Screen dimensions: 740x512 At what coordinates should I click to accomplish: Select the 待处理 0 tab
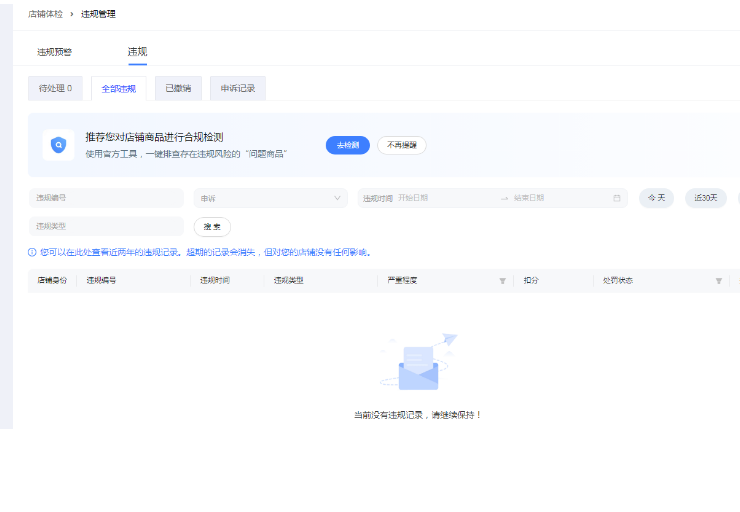pyautogui.click(x=55, y=88)
